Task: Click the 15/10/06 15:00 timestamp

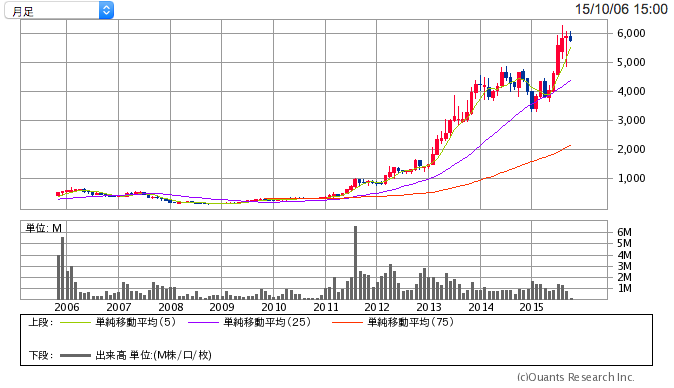Action: point(621,9)
